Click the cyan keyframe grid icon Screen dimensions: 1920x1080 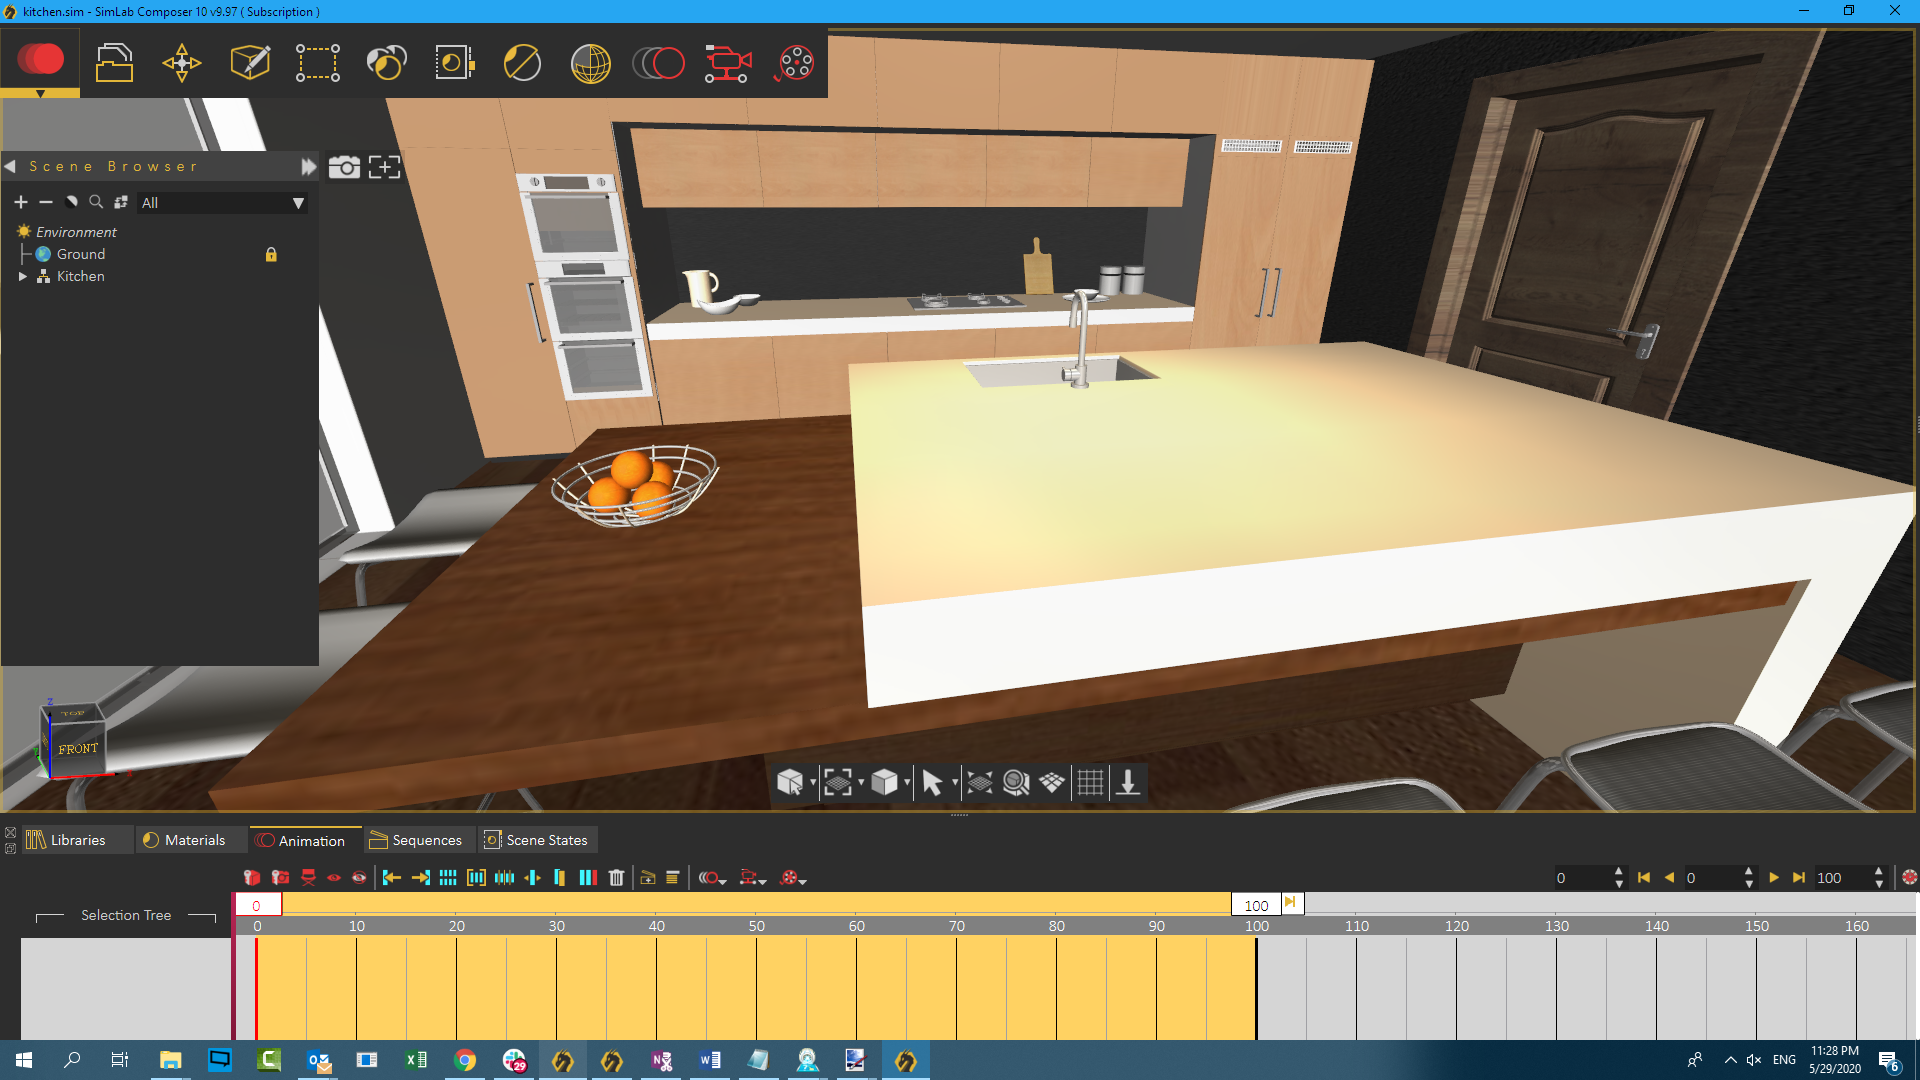click(x=448, y=878)
